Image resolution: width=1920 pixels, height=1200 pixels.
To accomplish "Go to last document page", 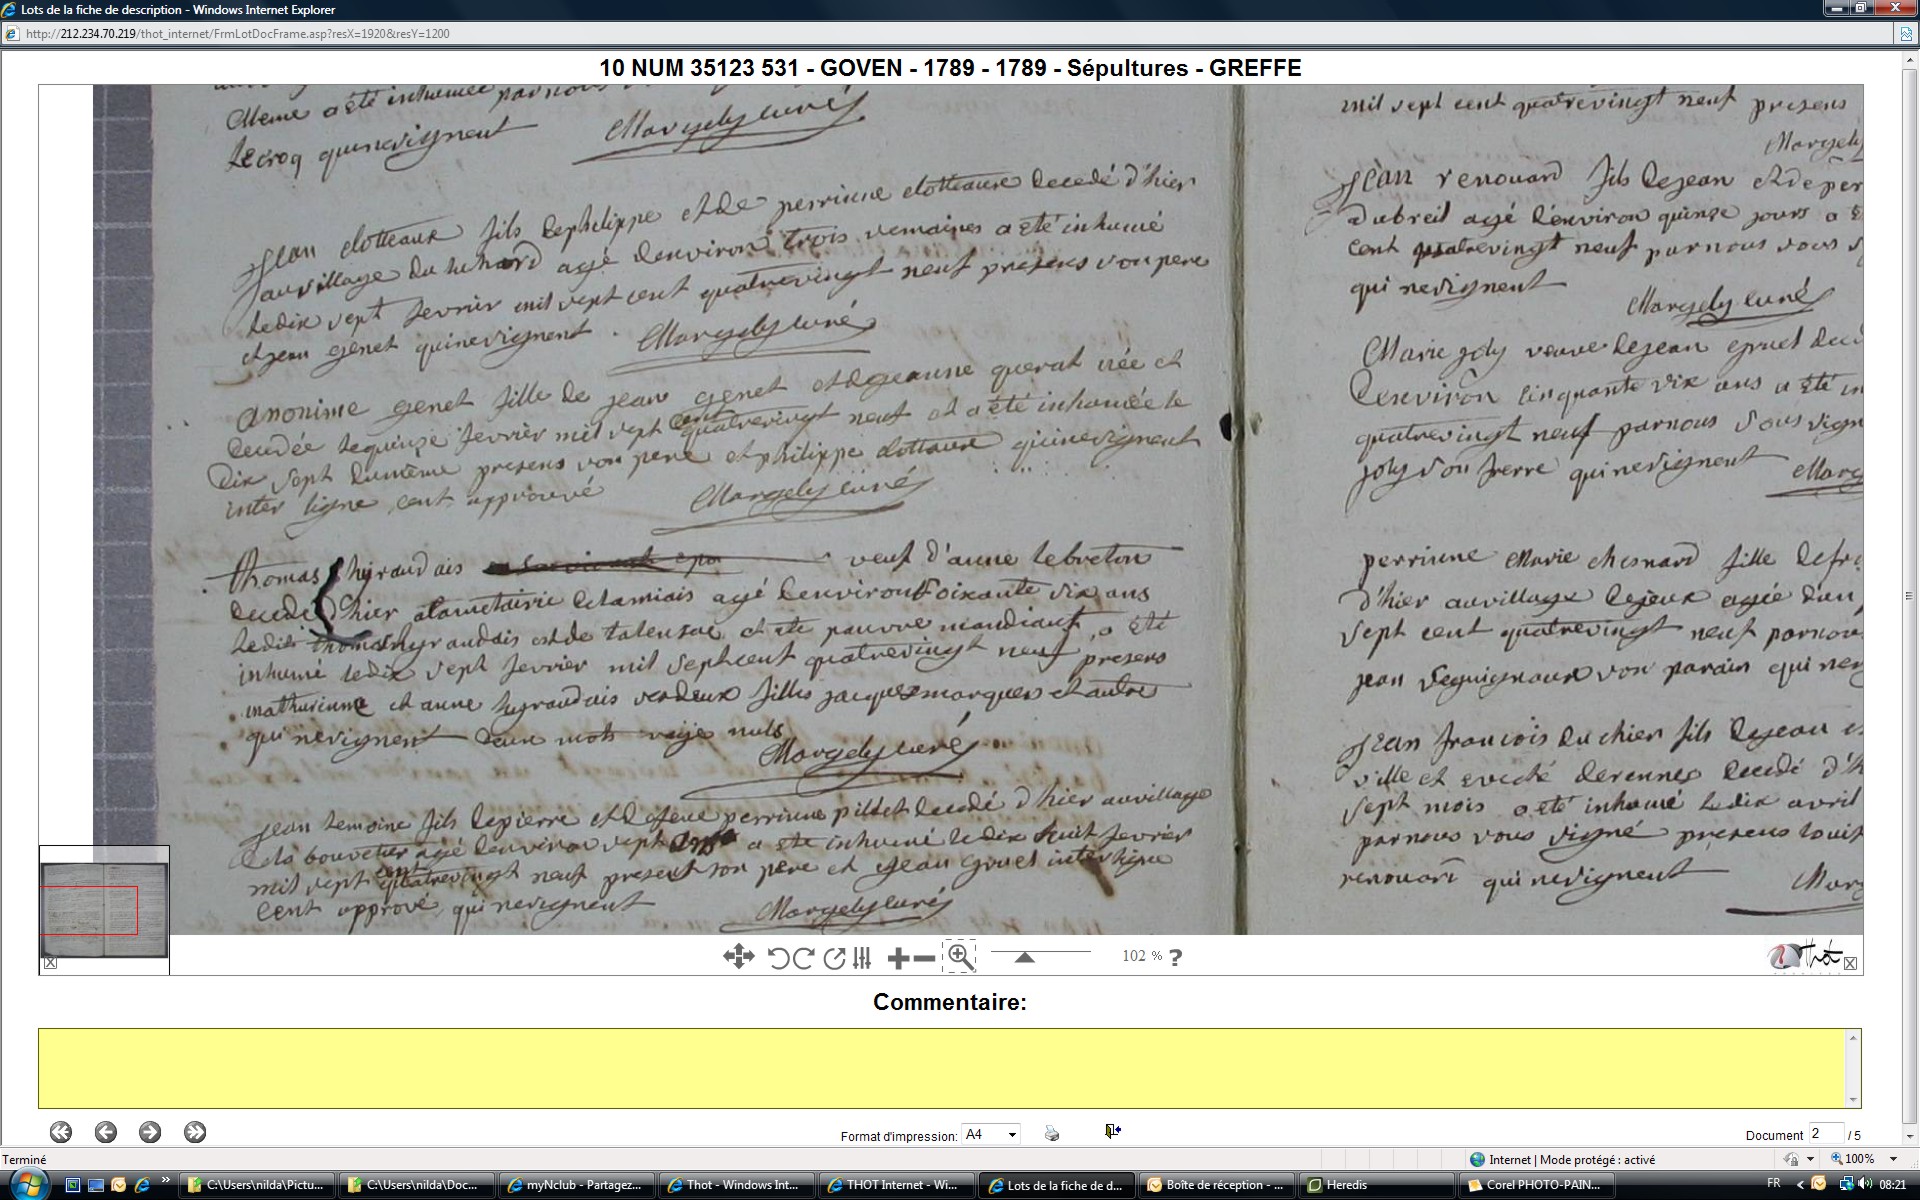I will point(195,1132).
